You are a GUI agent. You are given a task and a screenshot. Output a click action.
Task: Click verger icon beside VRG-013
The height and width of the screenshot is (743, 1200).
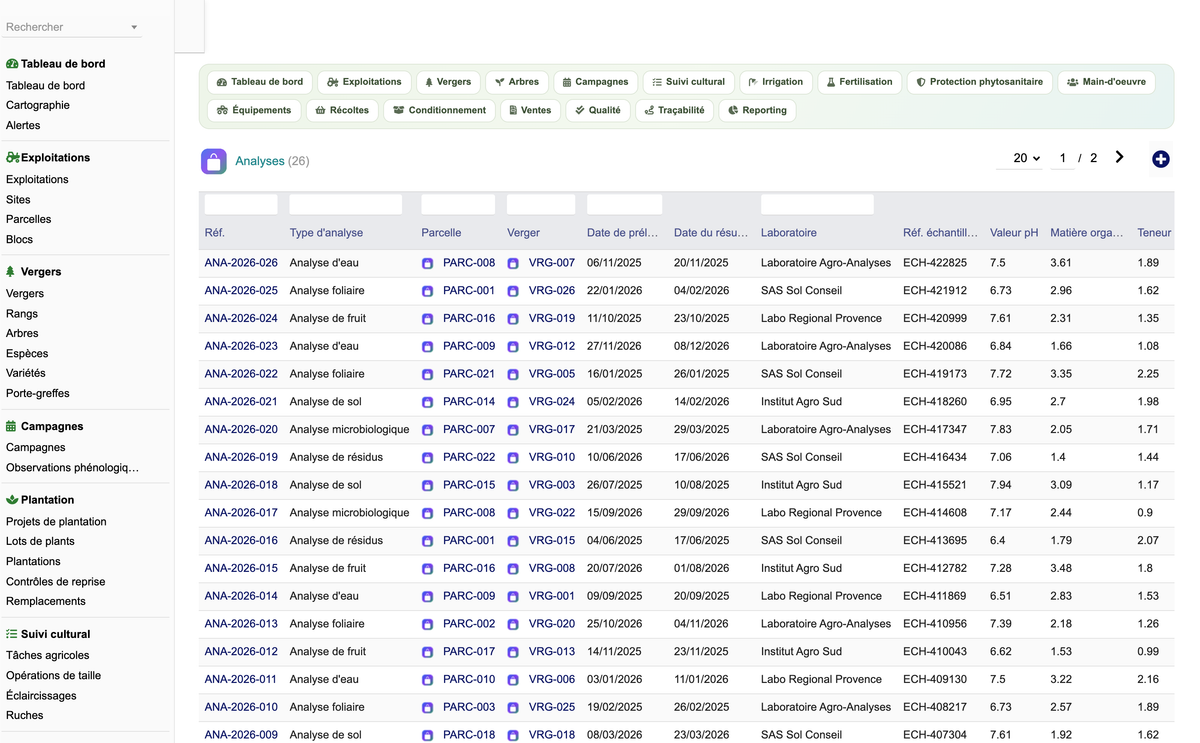tap(513, 652)
